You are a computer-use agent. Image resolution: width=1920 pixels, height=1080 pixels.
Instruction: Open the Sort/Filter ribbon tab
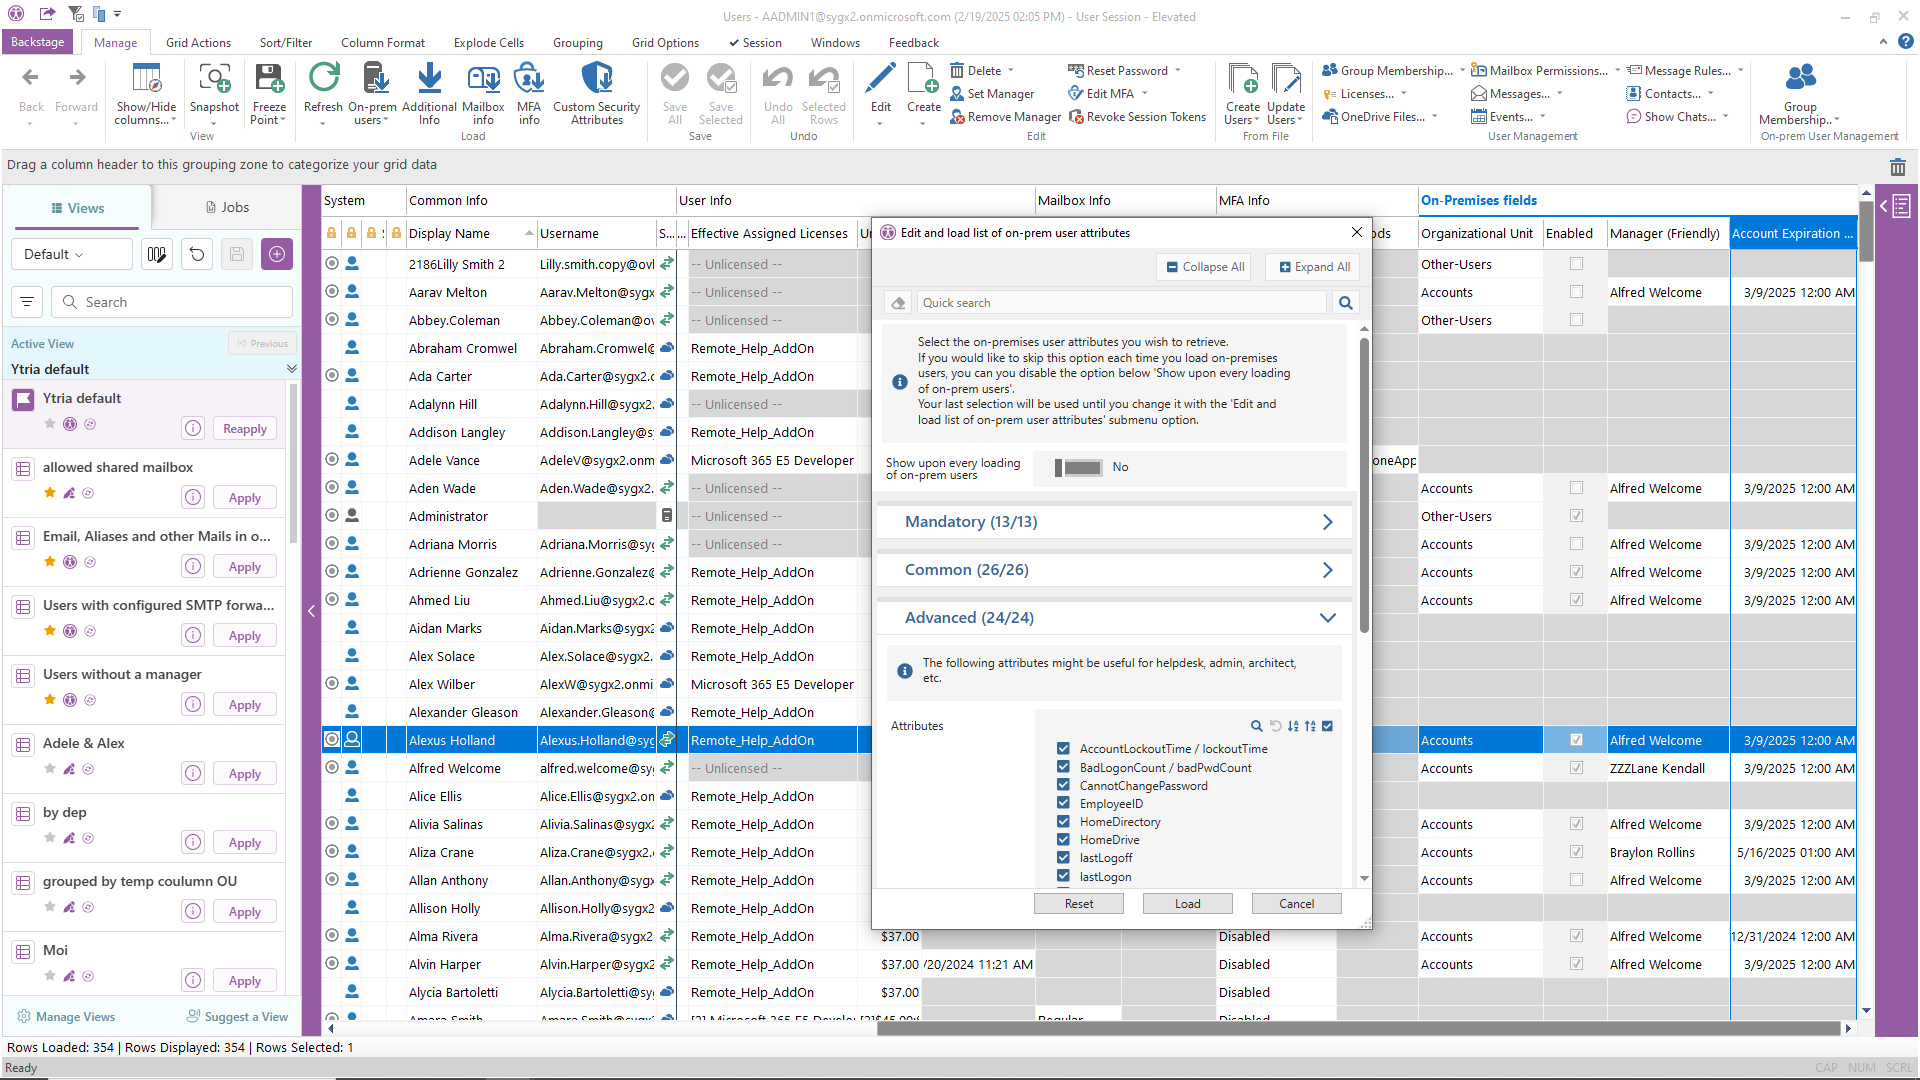click(285, 43)
